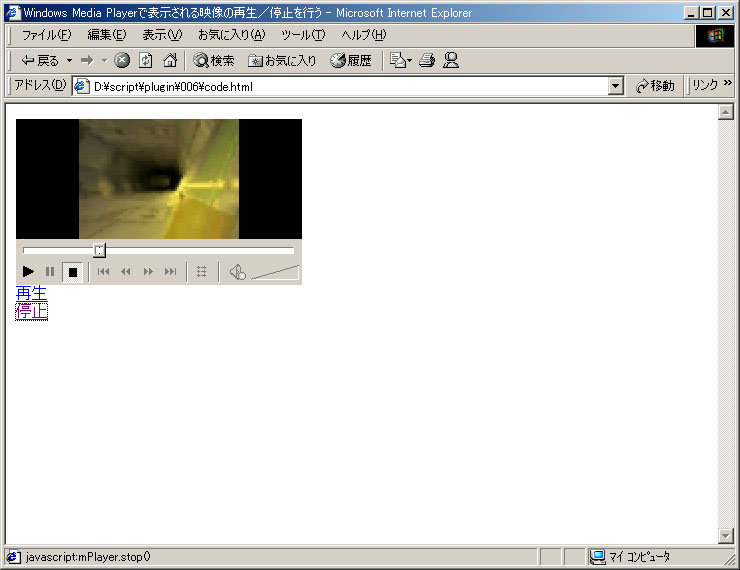Click the scrollbar up arrow
This screenshot has height=570, width=740.
725,112
